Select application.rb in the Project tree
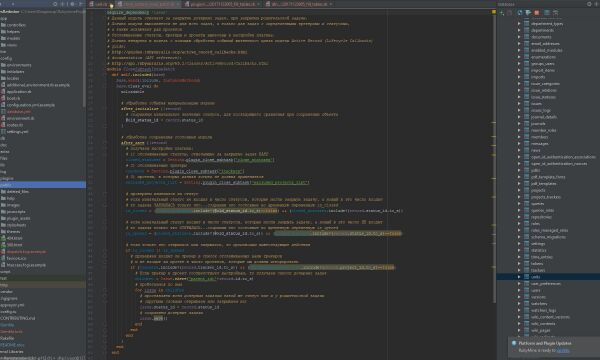Viewport: 600px width, 360px height. pyautogui.click(x=19, y=92)
